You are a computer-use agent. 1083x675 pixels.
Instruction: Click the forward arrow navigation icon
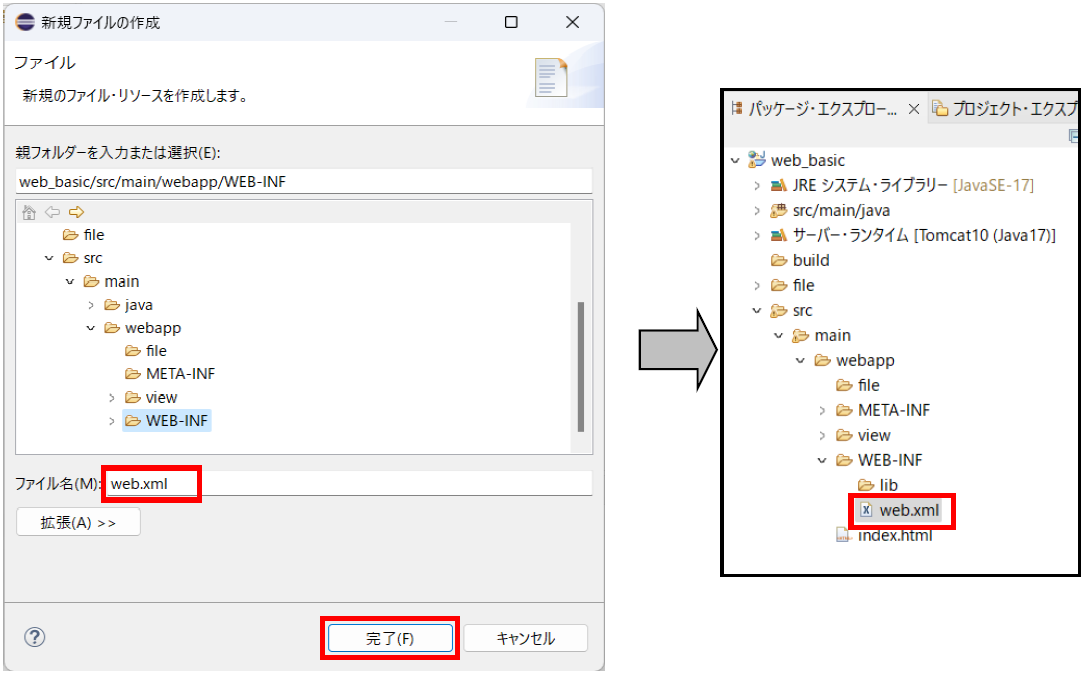click(76, 212)
